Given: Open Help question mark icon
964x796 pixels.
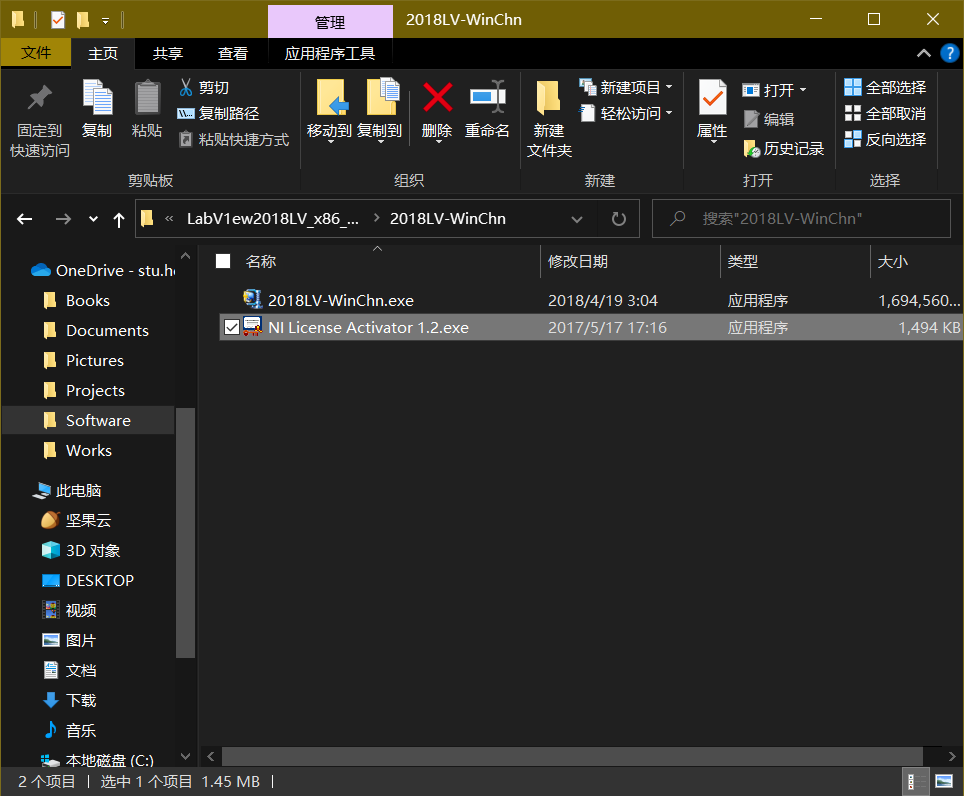Looking at the screenshot, I should [x=949, y=53].
